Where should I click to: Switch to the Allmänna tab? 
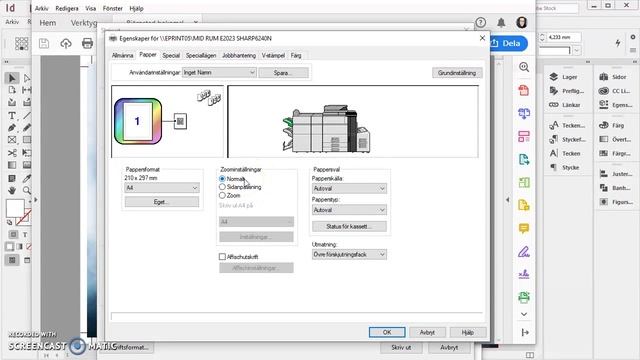click(x=122, y=56)
